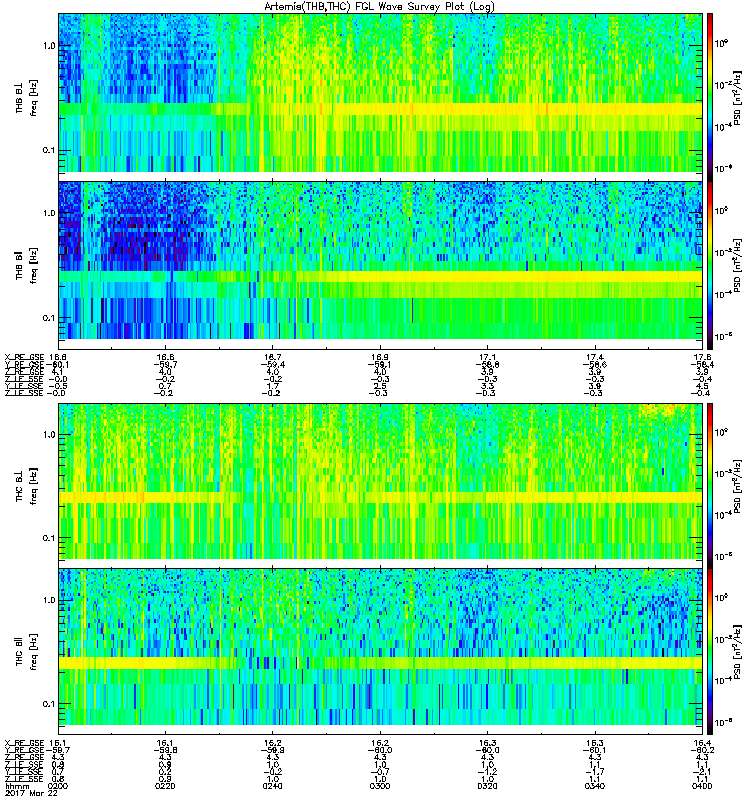Click the '0300' time label
The height and width of the screenshot is (800, 750).
point(380,786)
